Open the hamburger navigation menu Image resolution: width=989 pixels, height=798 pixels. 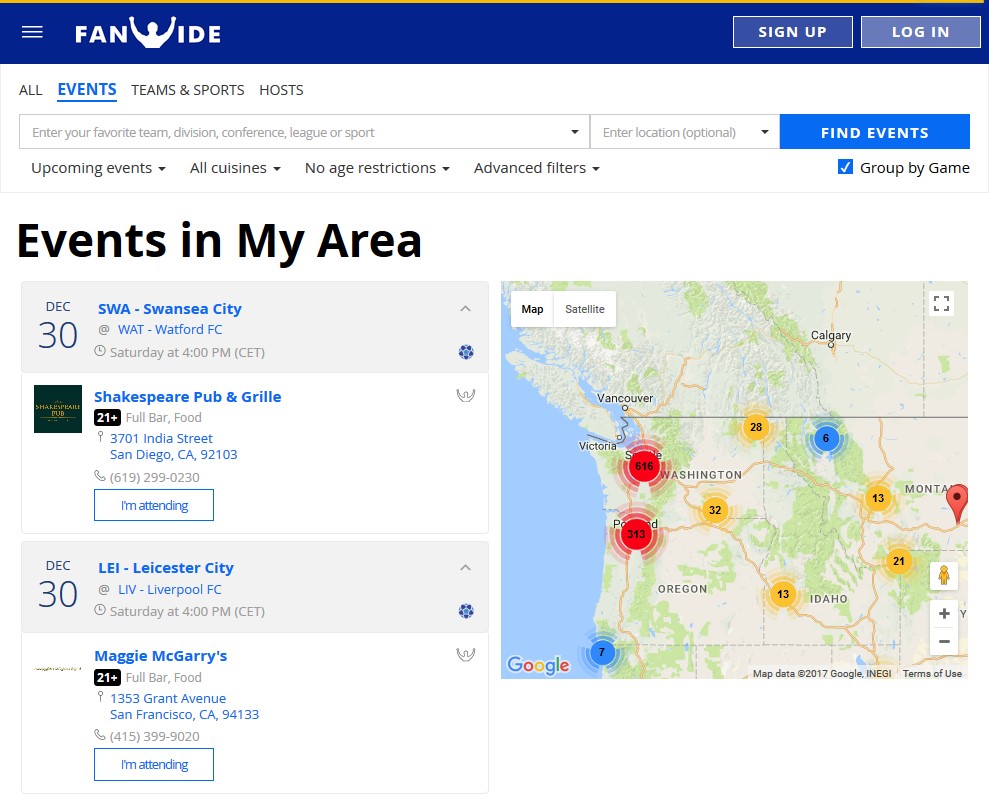(x=32, y=32)
